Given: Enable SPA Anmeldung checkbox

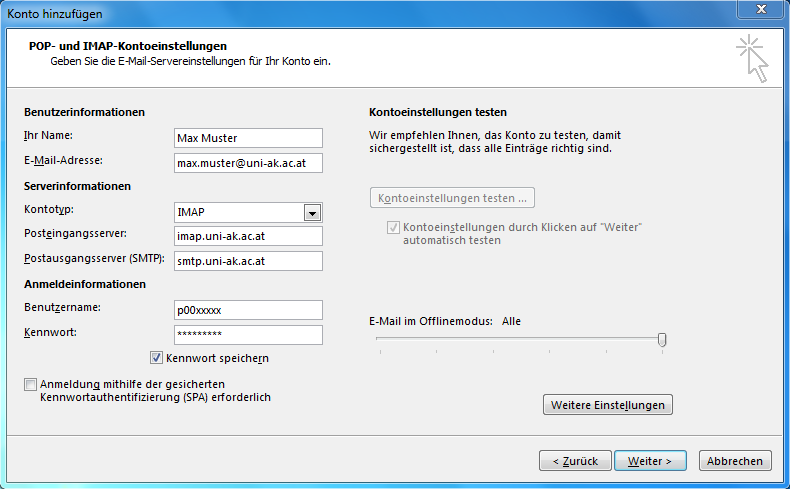Looking at the screenshot, I should [x=30, y=385].
